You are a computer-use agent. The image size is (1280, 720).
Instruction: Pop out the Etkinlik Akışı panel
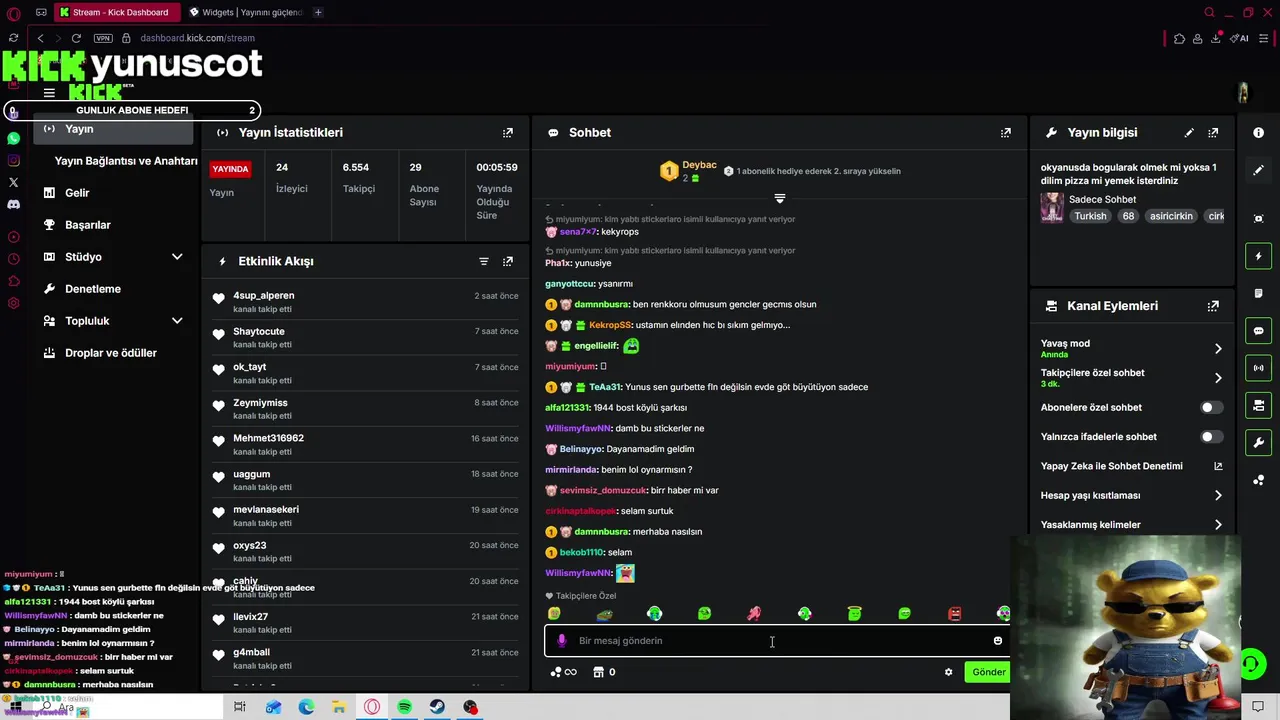tap(508, 261)
